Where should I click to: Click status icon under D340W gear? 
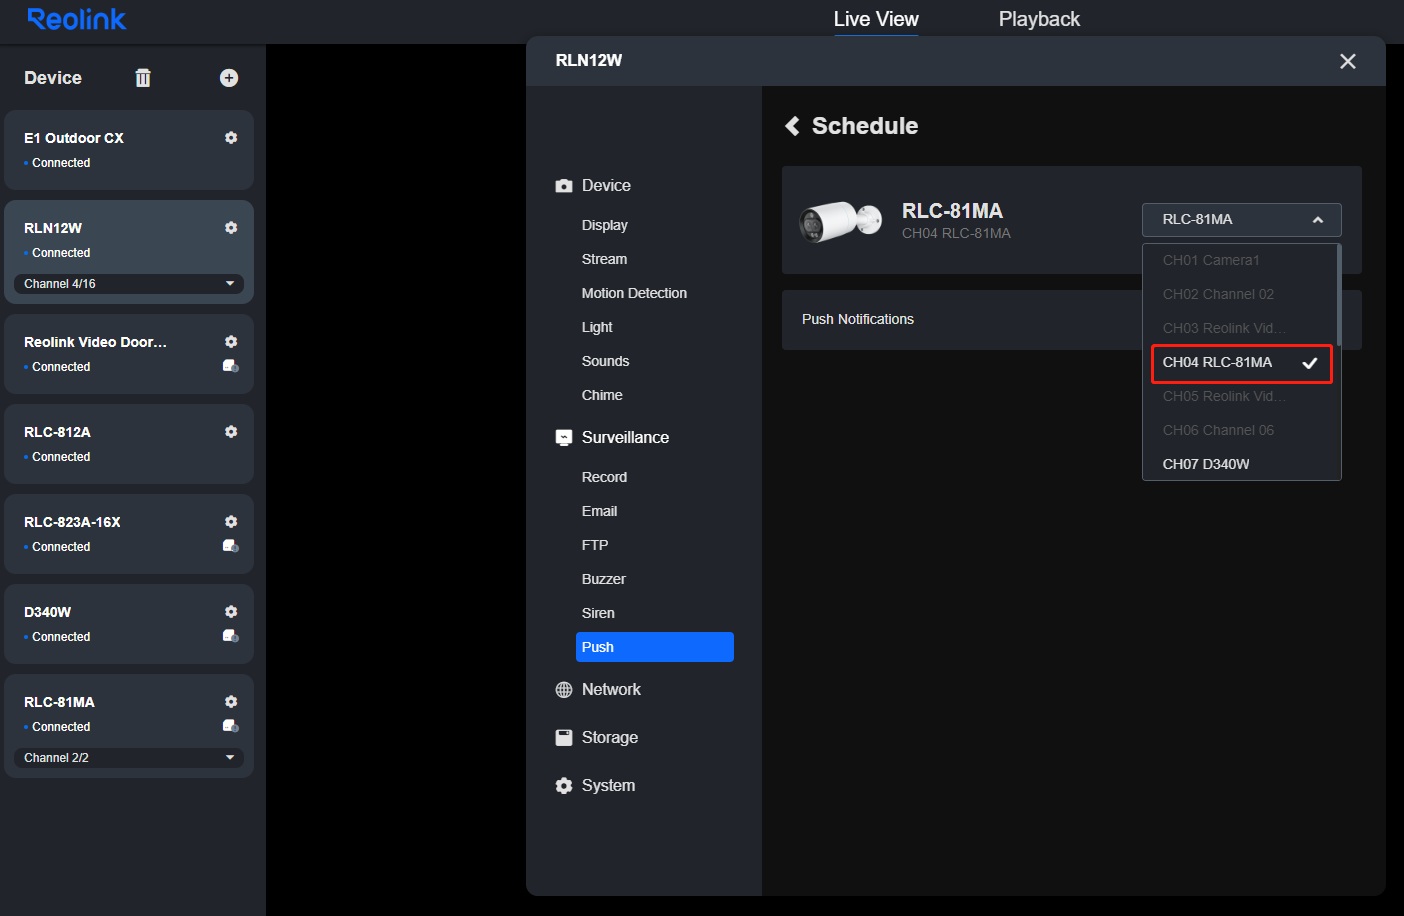[230, 636]
